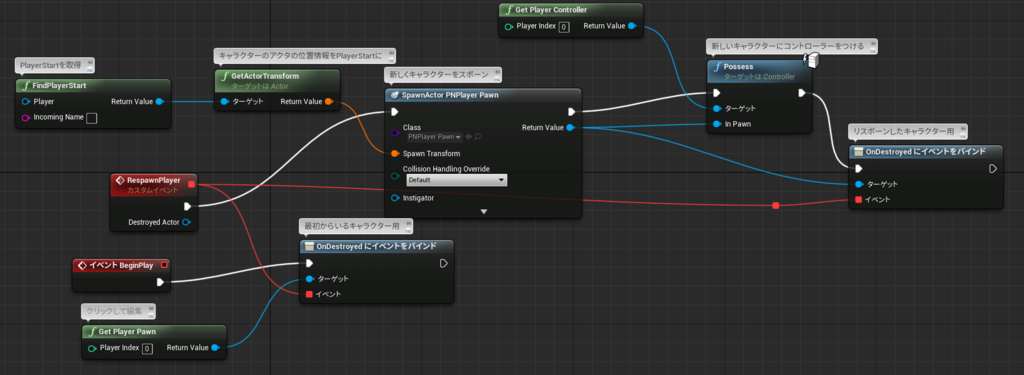Click the Instigator input pin
The image size is (1024, 375).
pos(394,197)
